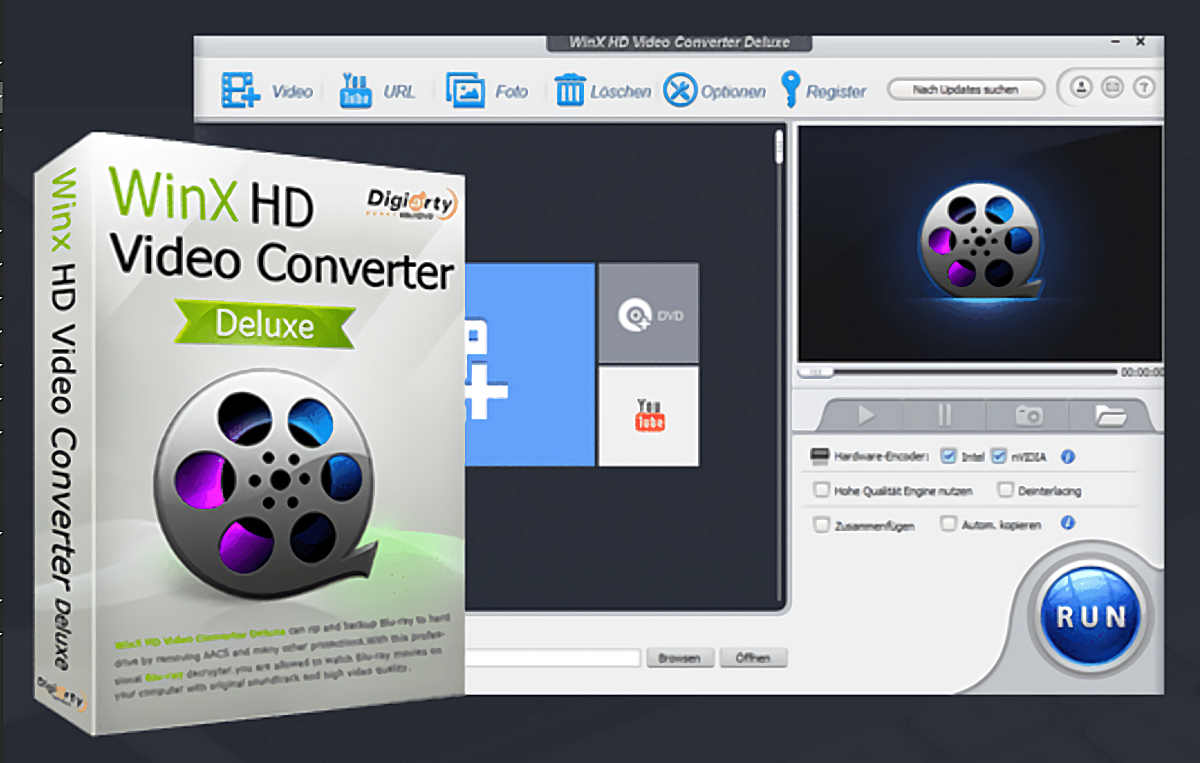Select the DVD tile

(x=648, y=314)
